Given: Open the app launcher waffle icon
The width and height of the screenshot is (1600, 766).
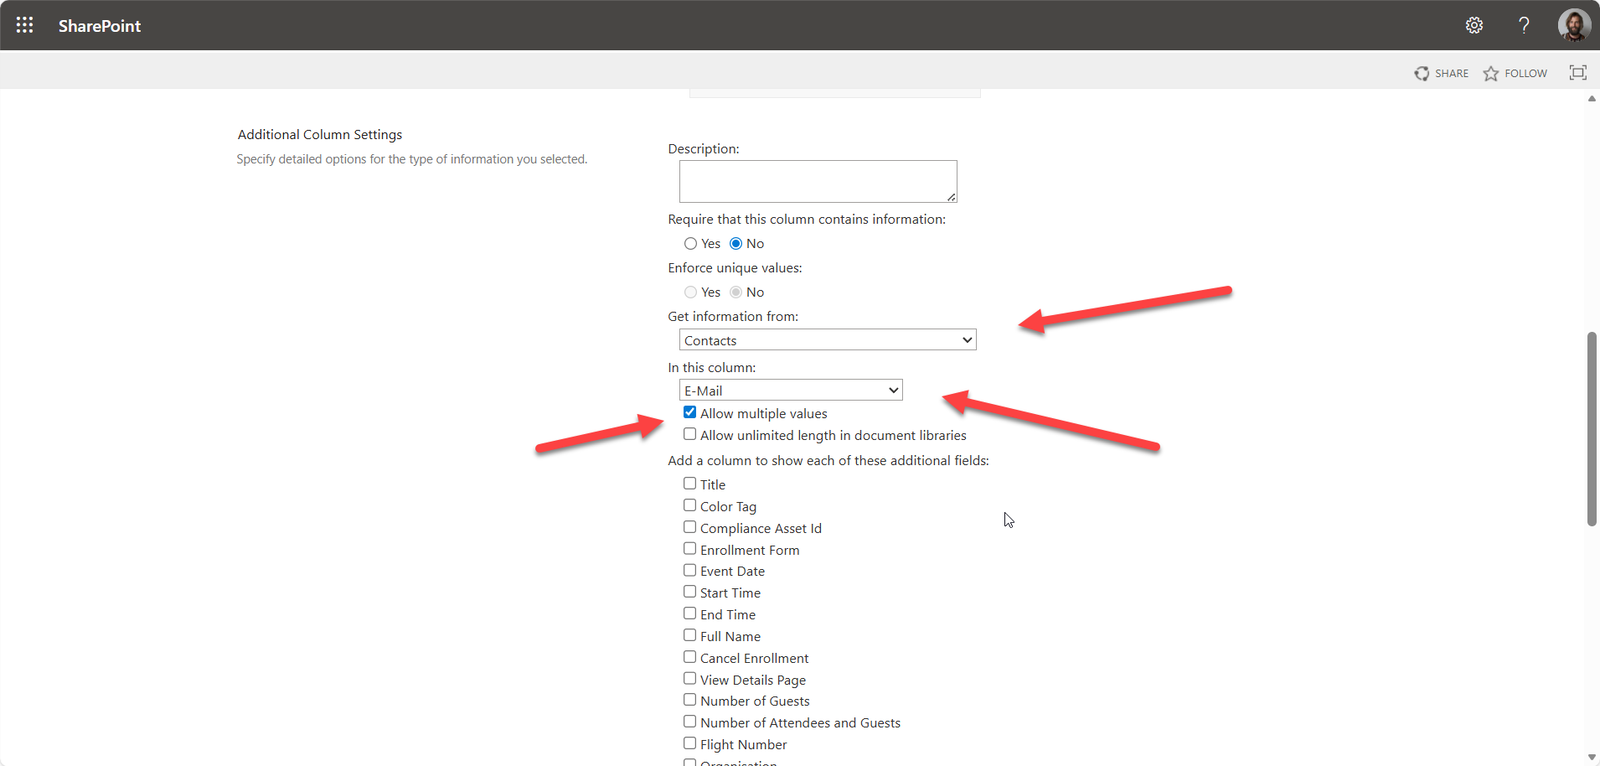Looking at the screenshot, I should click(x=25, y=25).
